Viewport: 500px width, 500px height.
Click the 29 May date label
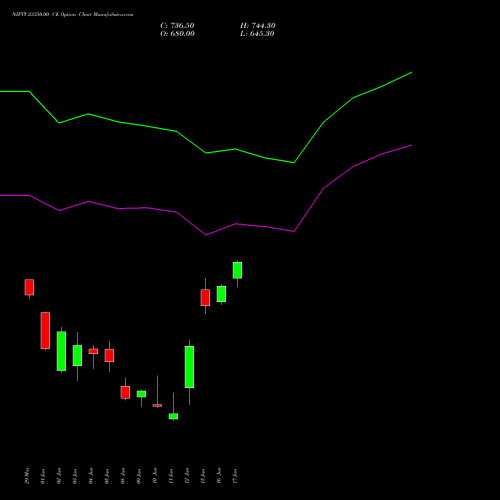27,476
